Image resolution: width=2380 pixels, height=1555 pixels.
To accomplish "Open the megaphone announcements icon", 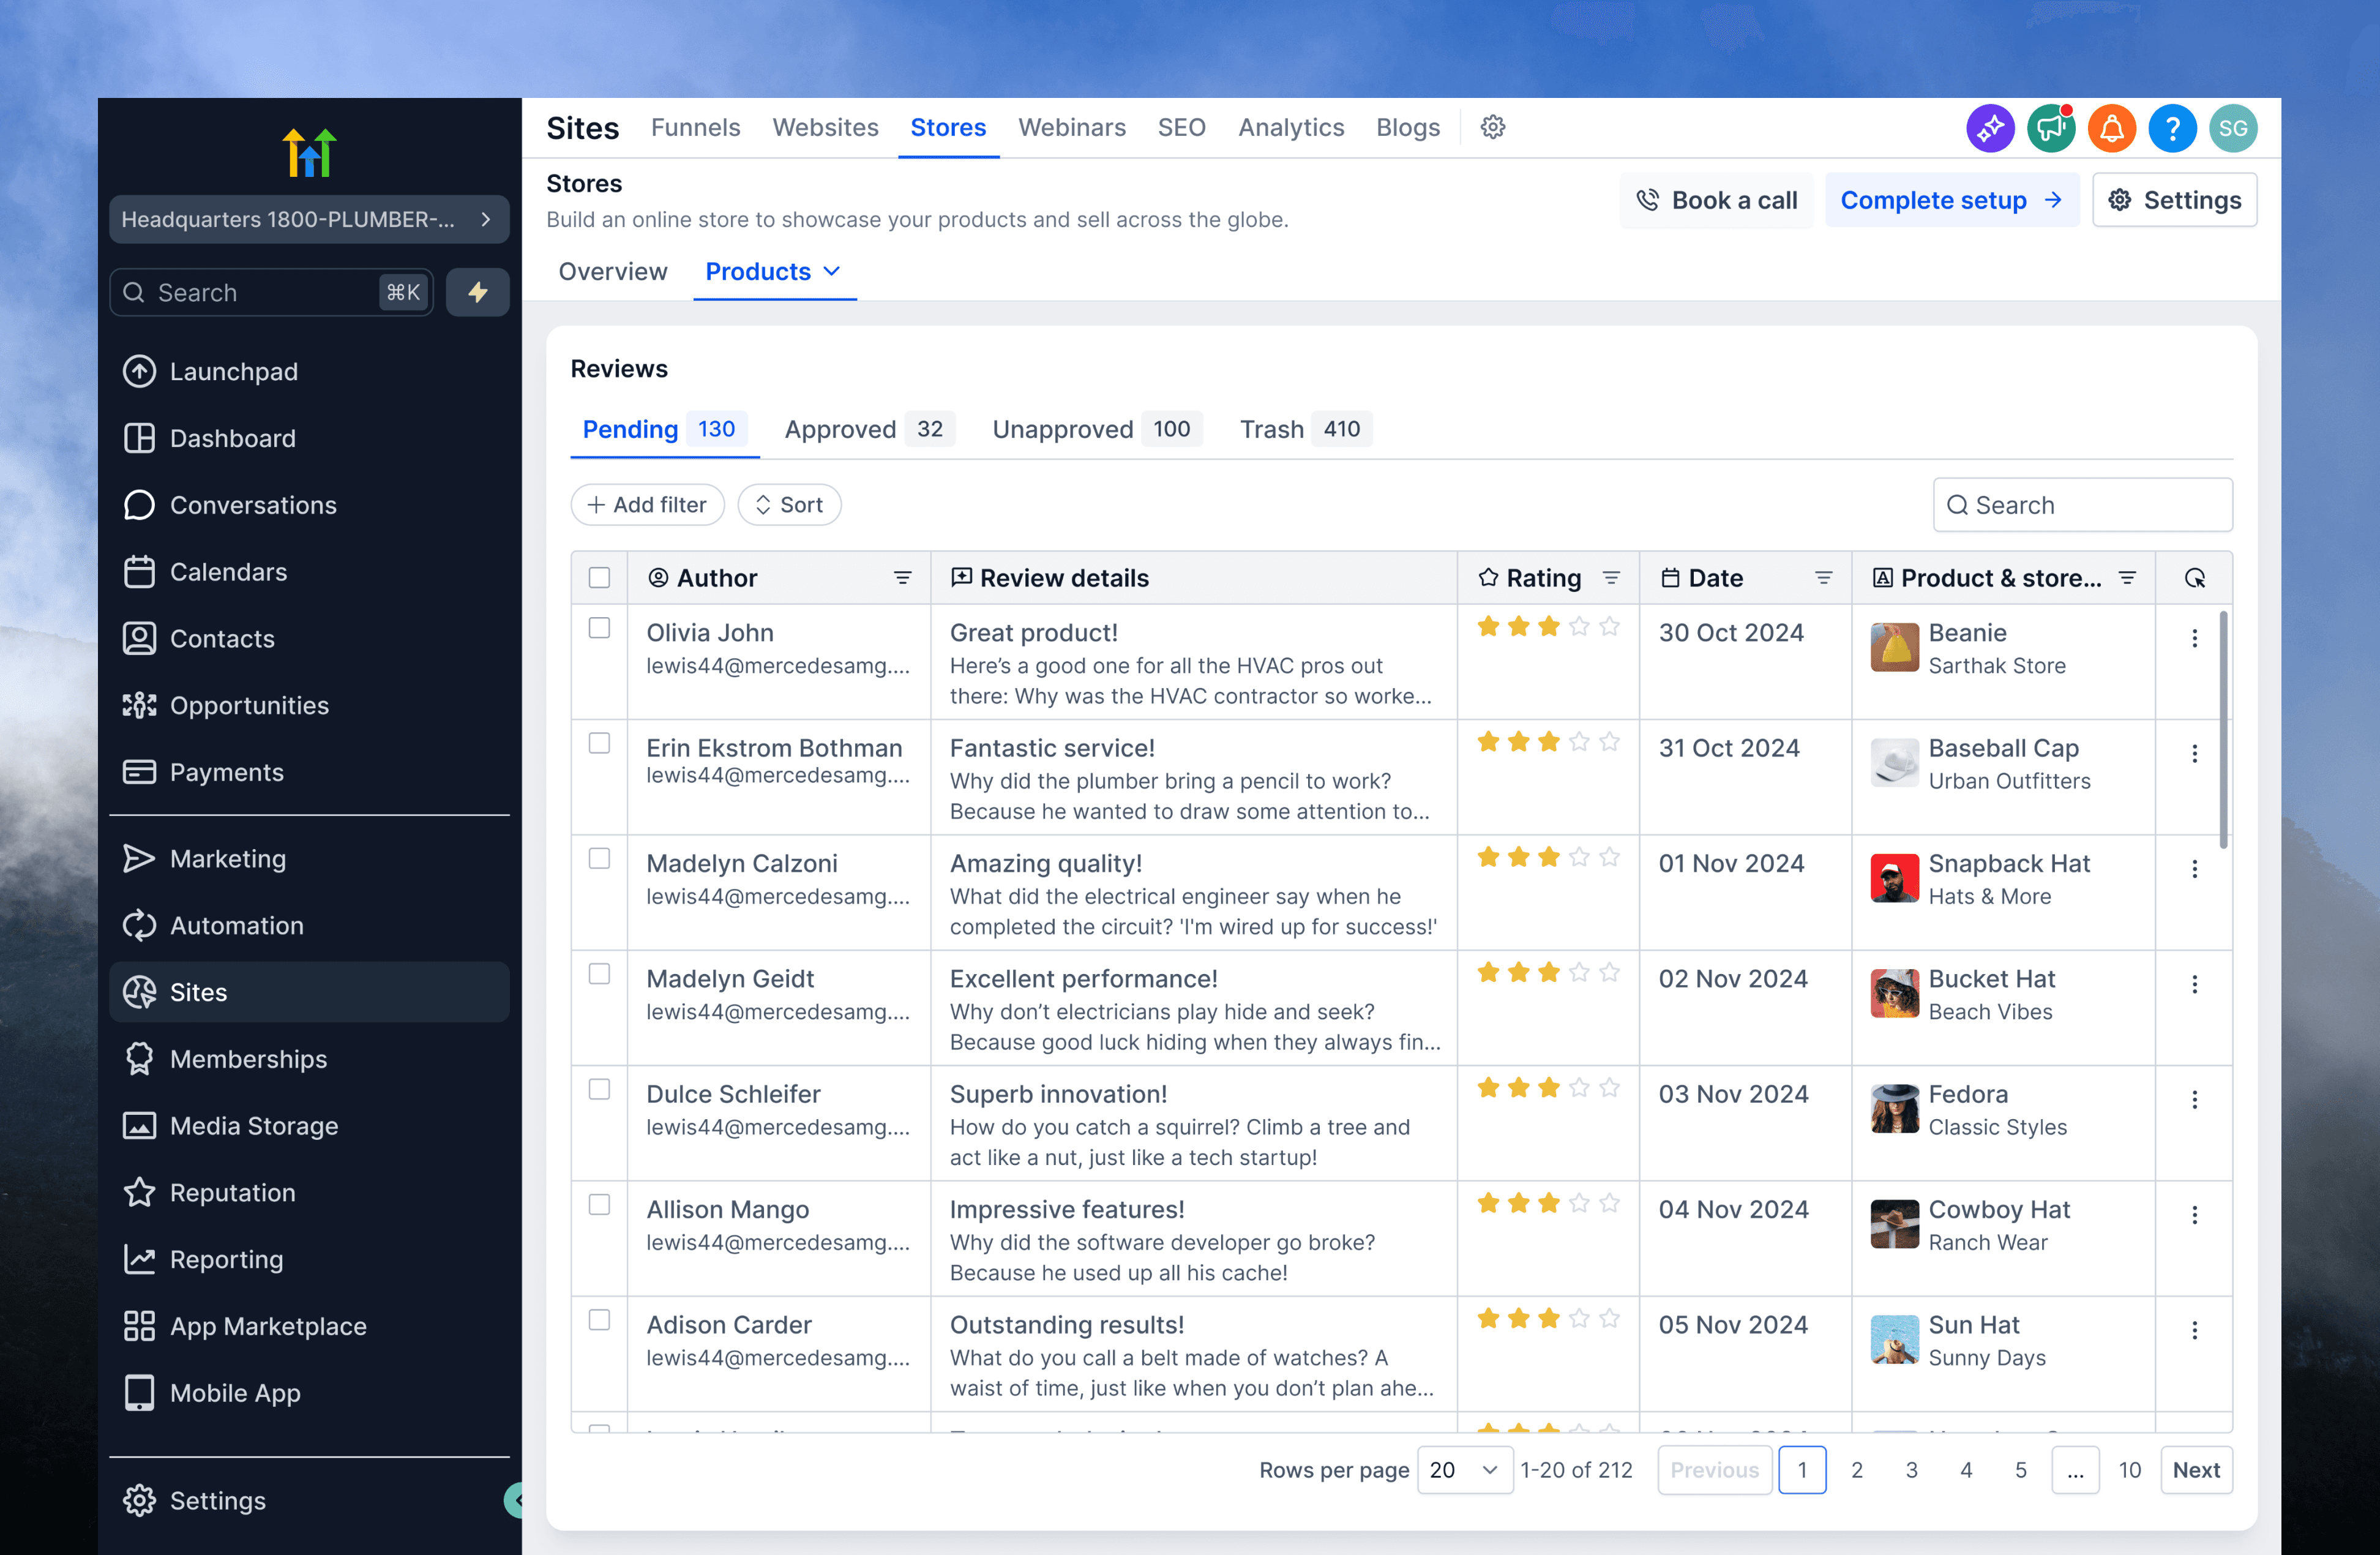I will [x=2050, y=128].
